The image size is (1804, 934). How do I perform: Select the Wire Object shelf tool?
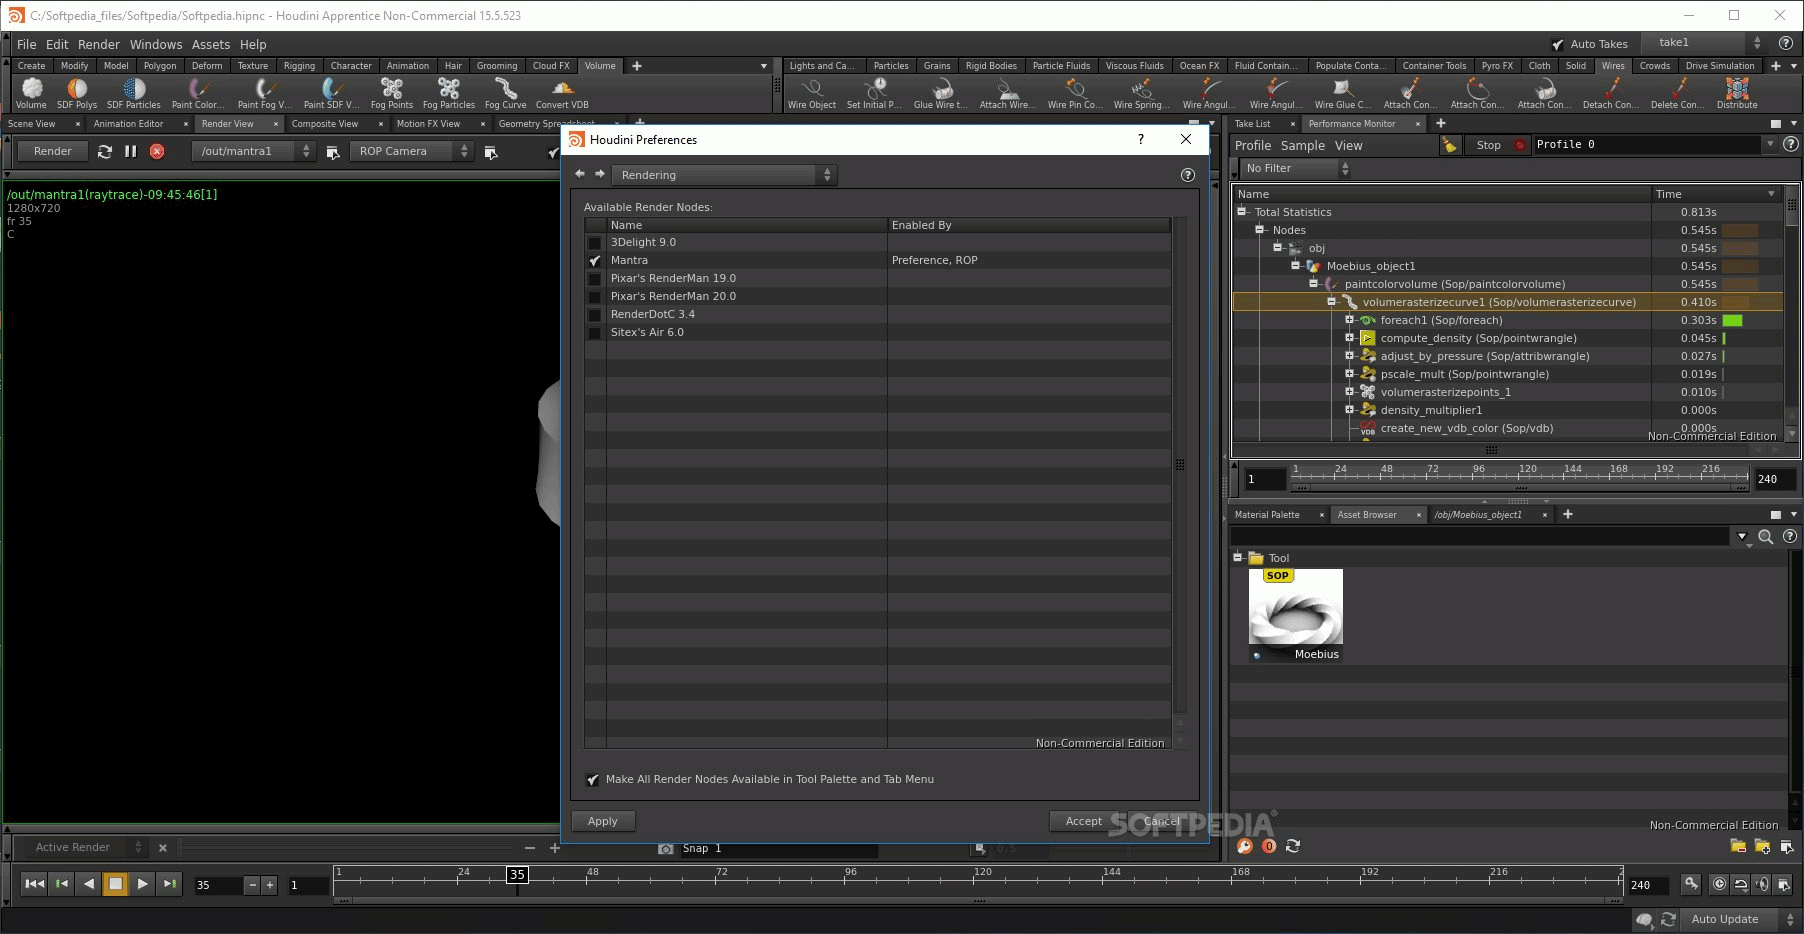(x=812, y=93)
